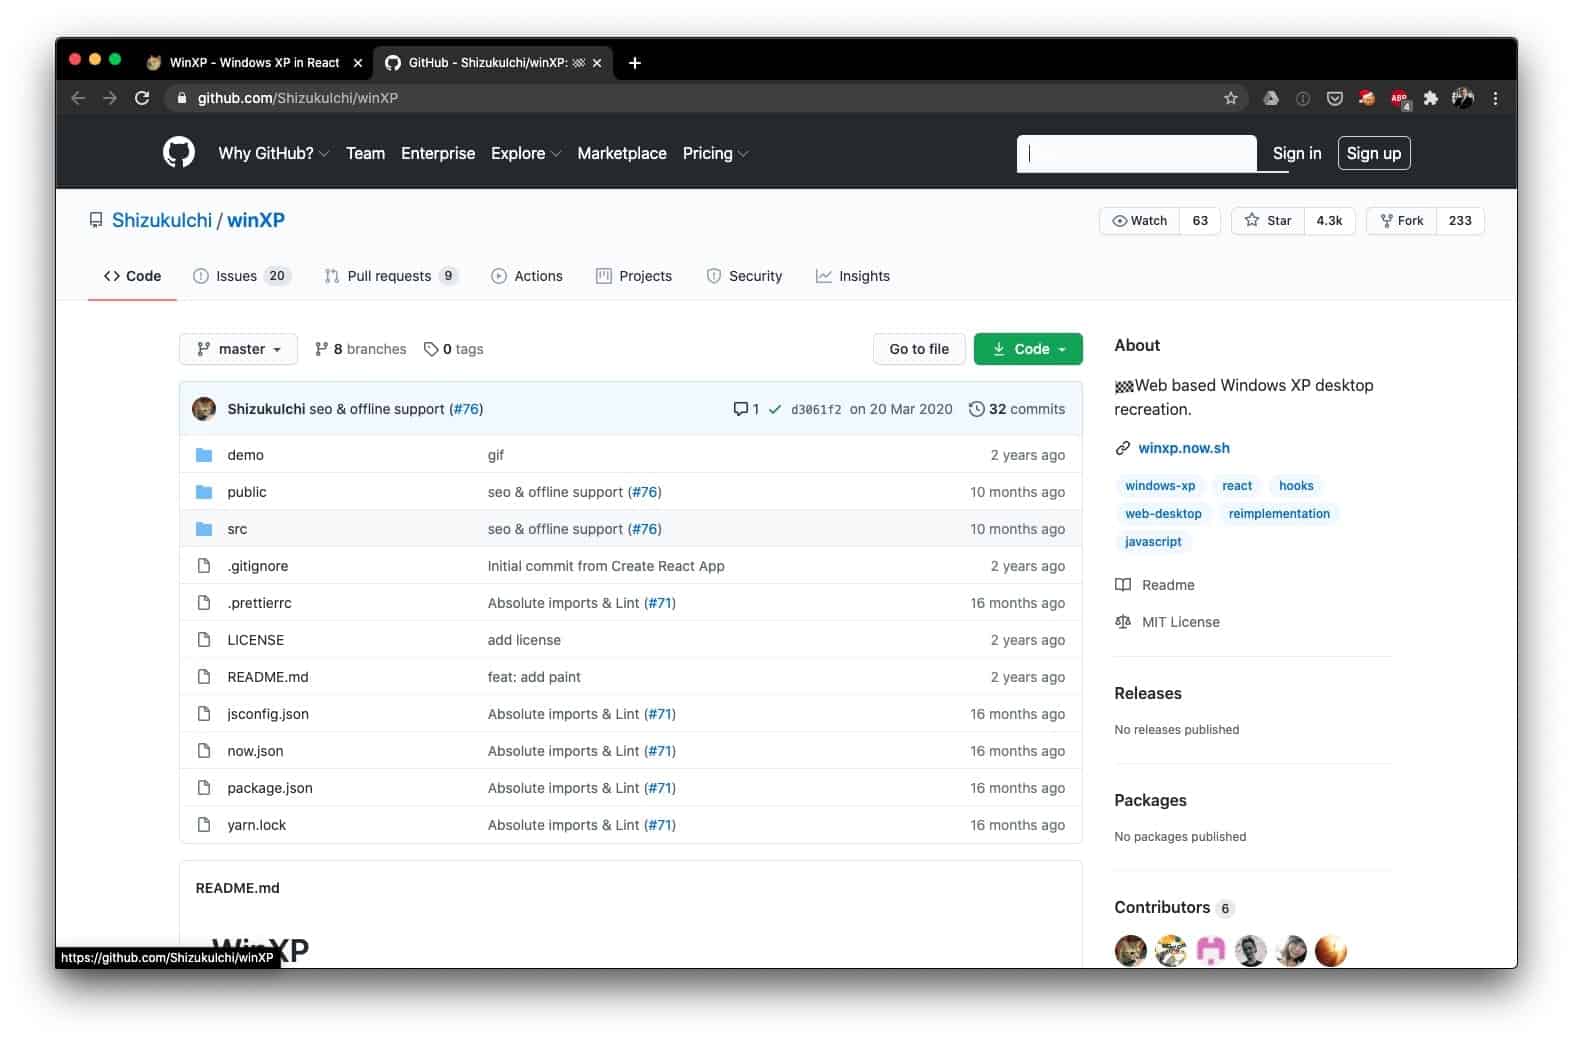The height and width of the screenshot is (1042, 1573).
Task: Open the src folder
Action: tap(237, 529)
